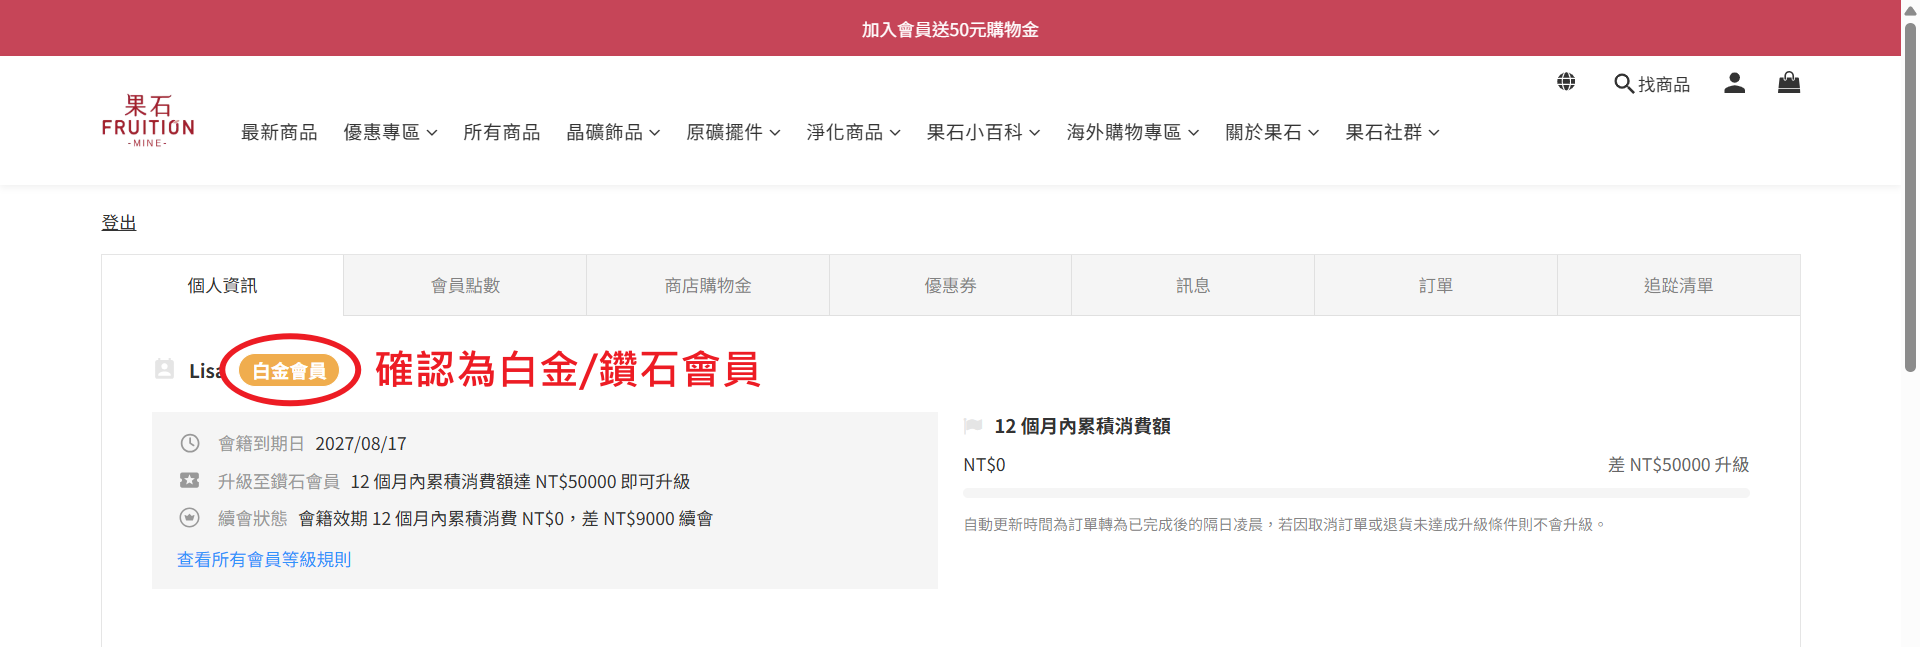1920x647 pixels.
Task: Click the spending progress bar
Action: [x=1356, y=492]
